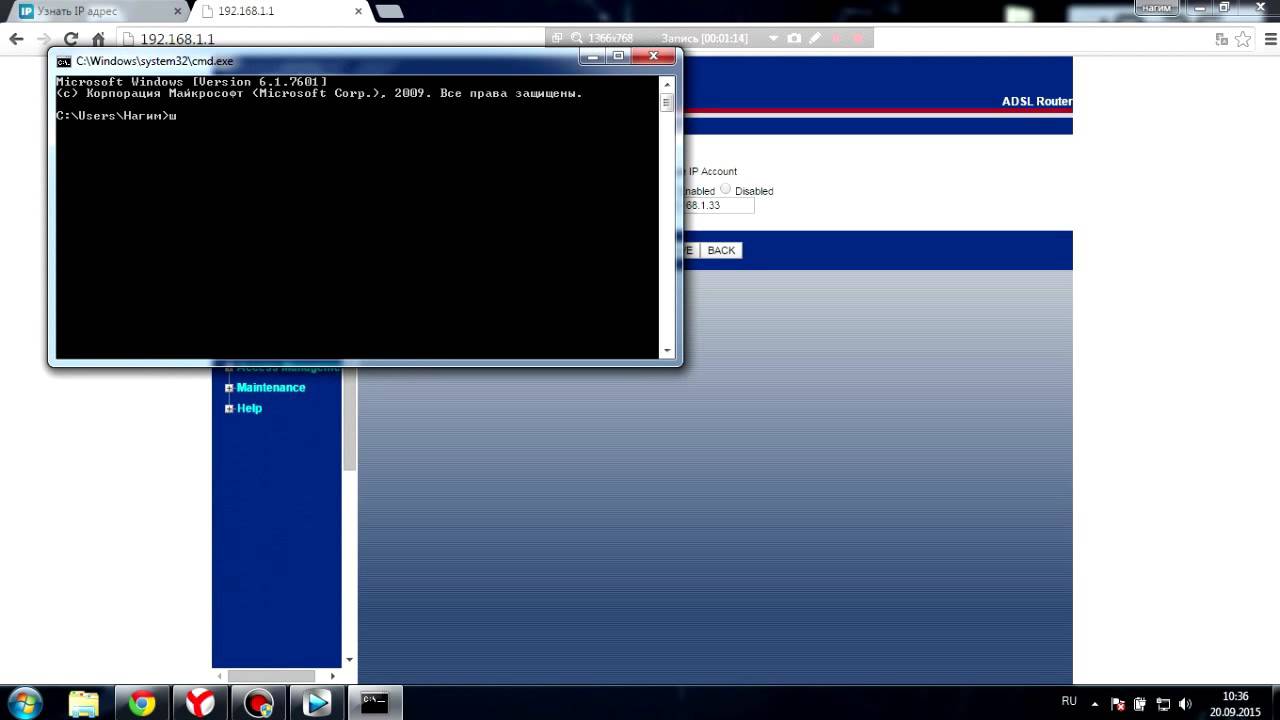Open a new Chrome tab

pos(389,11)
